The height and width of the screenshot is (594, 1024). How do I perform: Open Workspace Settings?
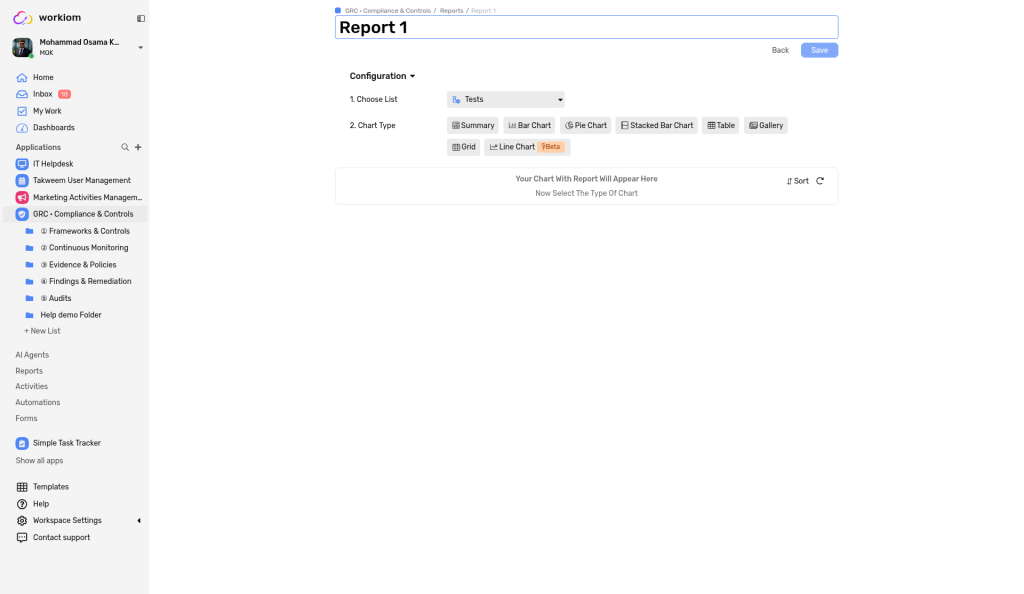tap(67, 521)
